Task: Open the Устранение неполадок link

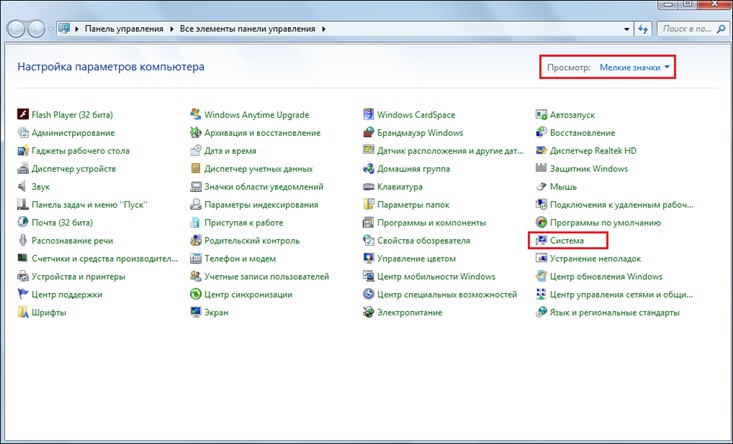Action: click(595, 258)
